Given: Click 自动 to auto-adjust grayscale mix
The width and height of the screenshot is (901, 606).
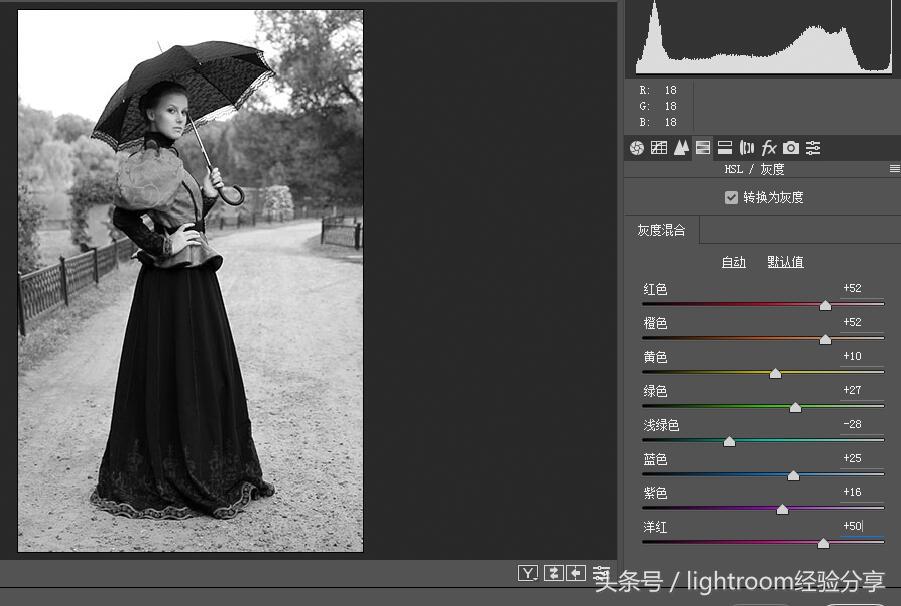Looking at the screenshot, I should pos(733,261).
